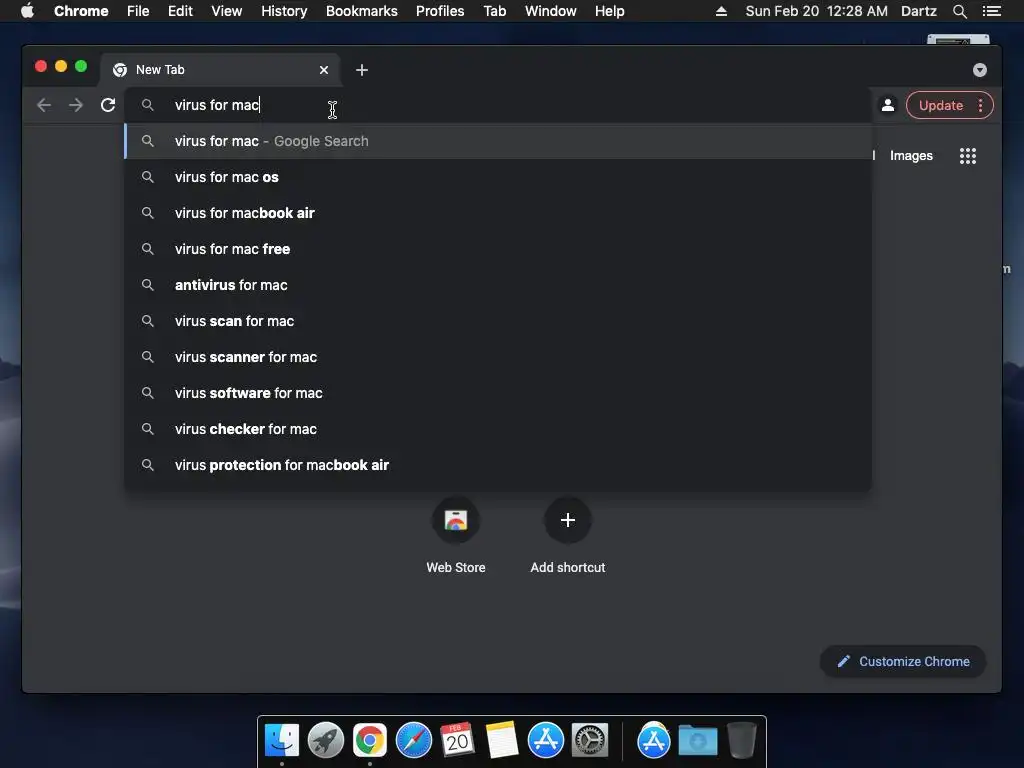
Task: Choose 'virus for macbook air' suggestion
Action: click(498, 213)
